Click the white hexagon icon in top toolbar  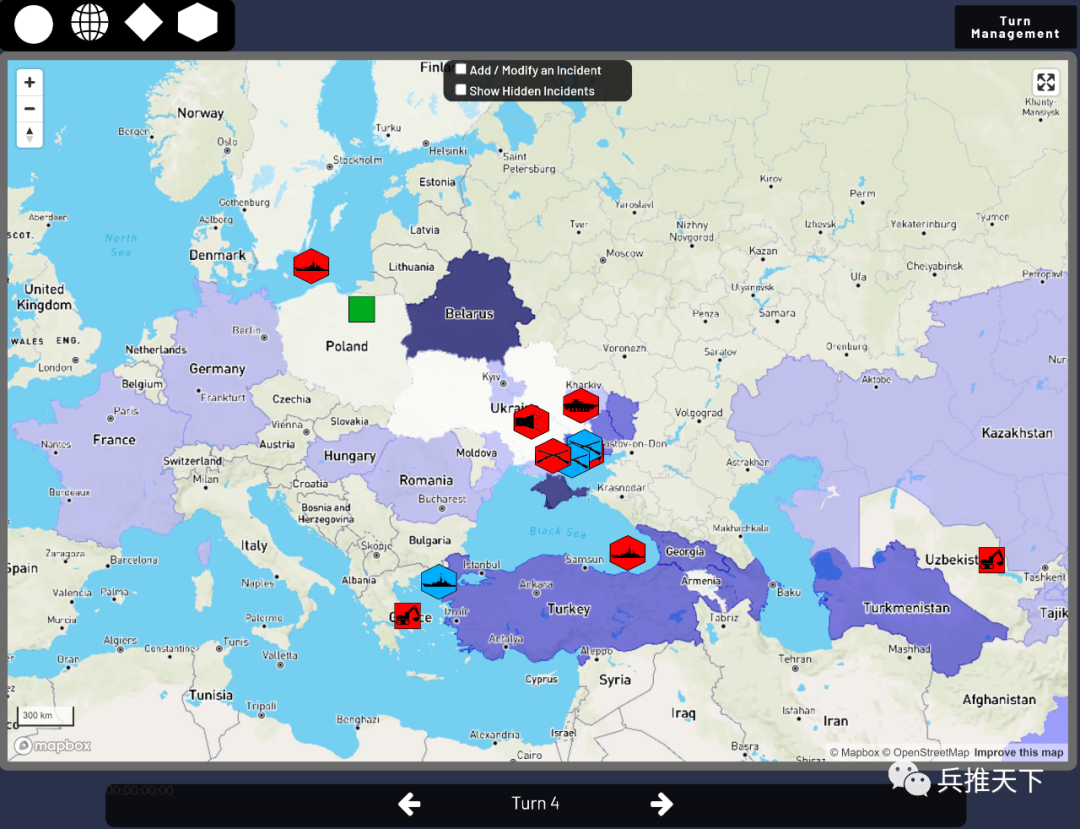(x=198, y=23)
